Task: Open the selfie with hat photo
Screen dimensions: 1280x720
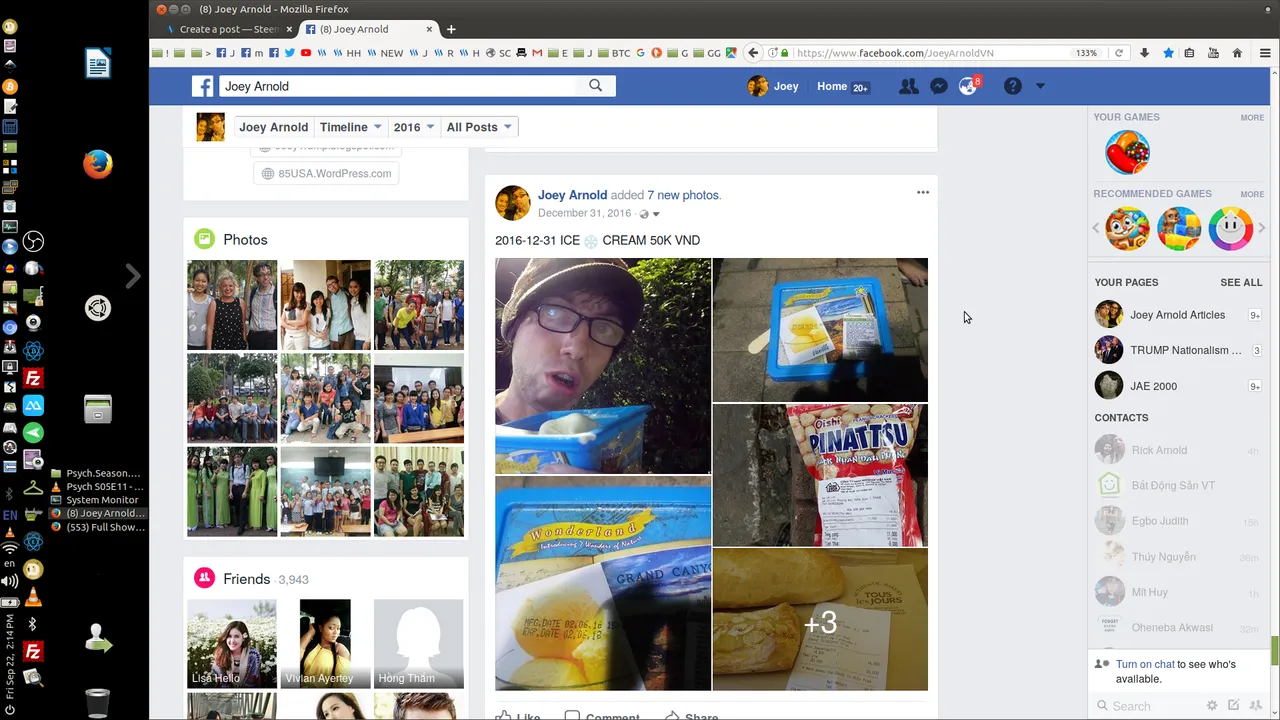Action: (603, 366)
